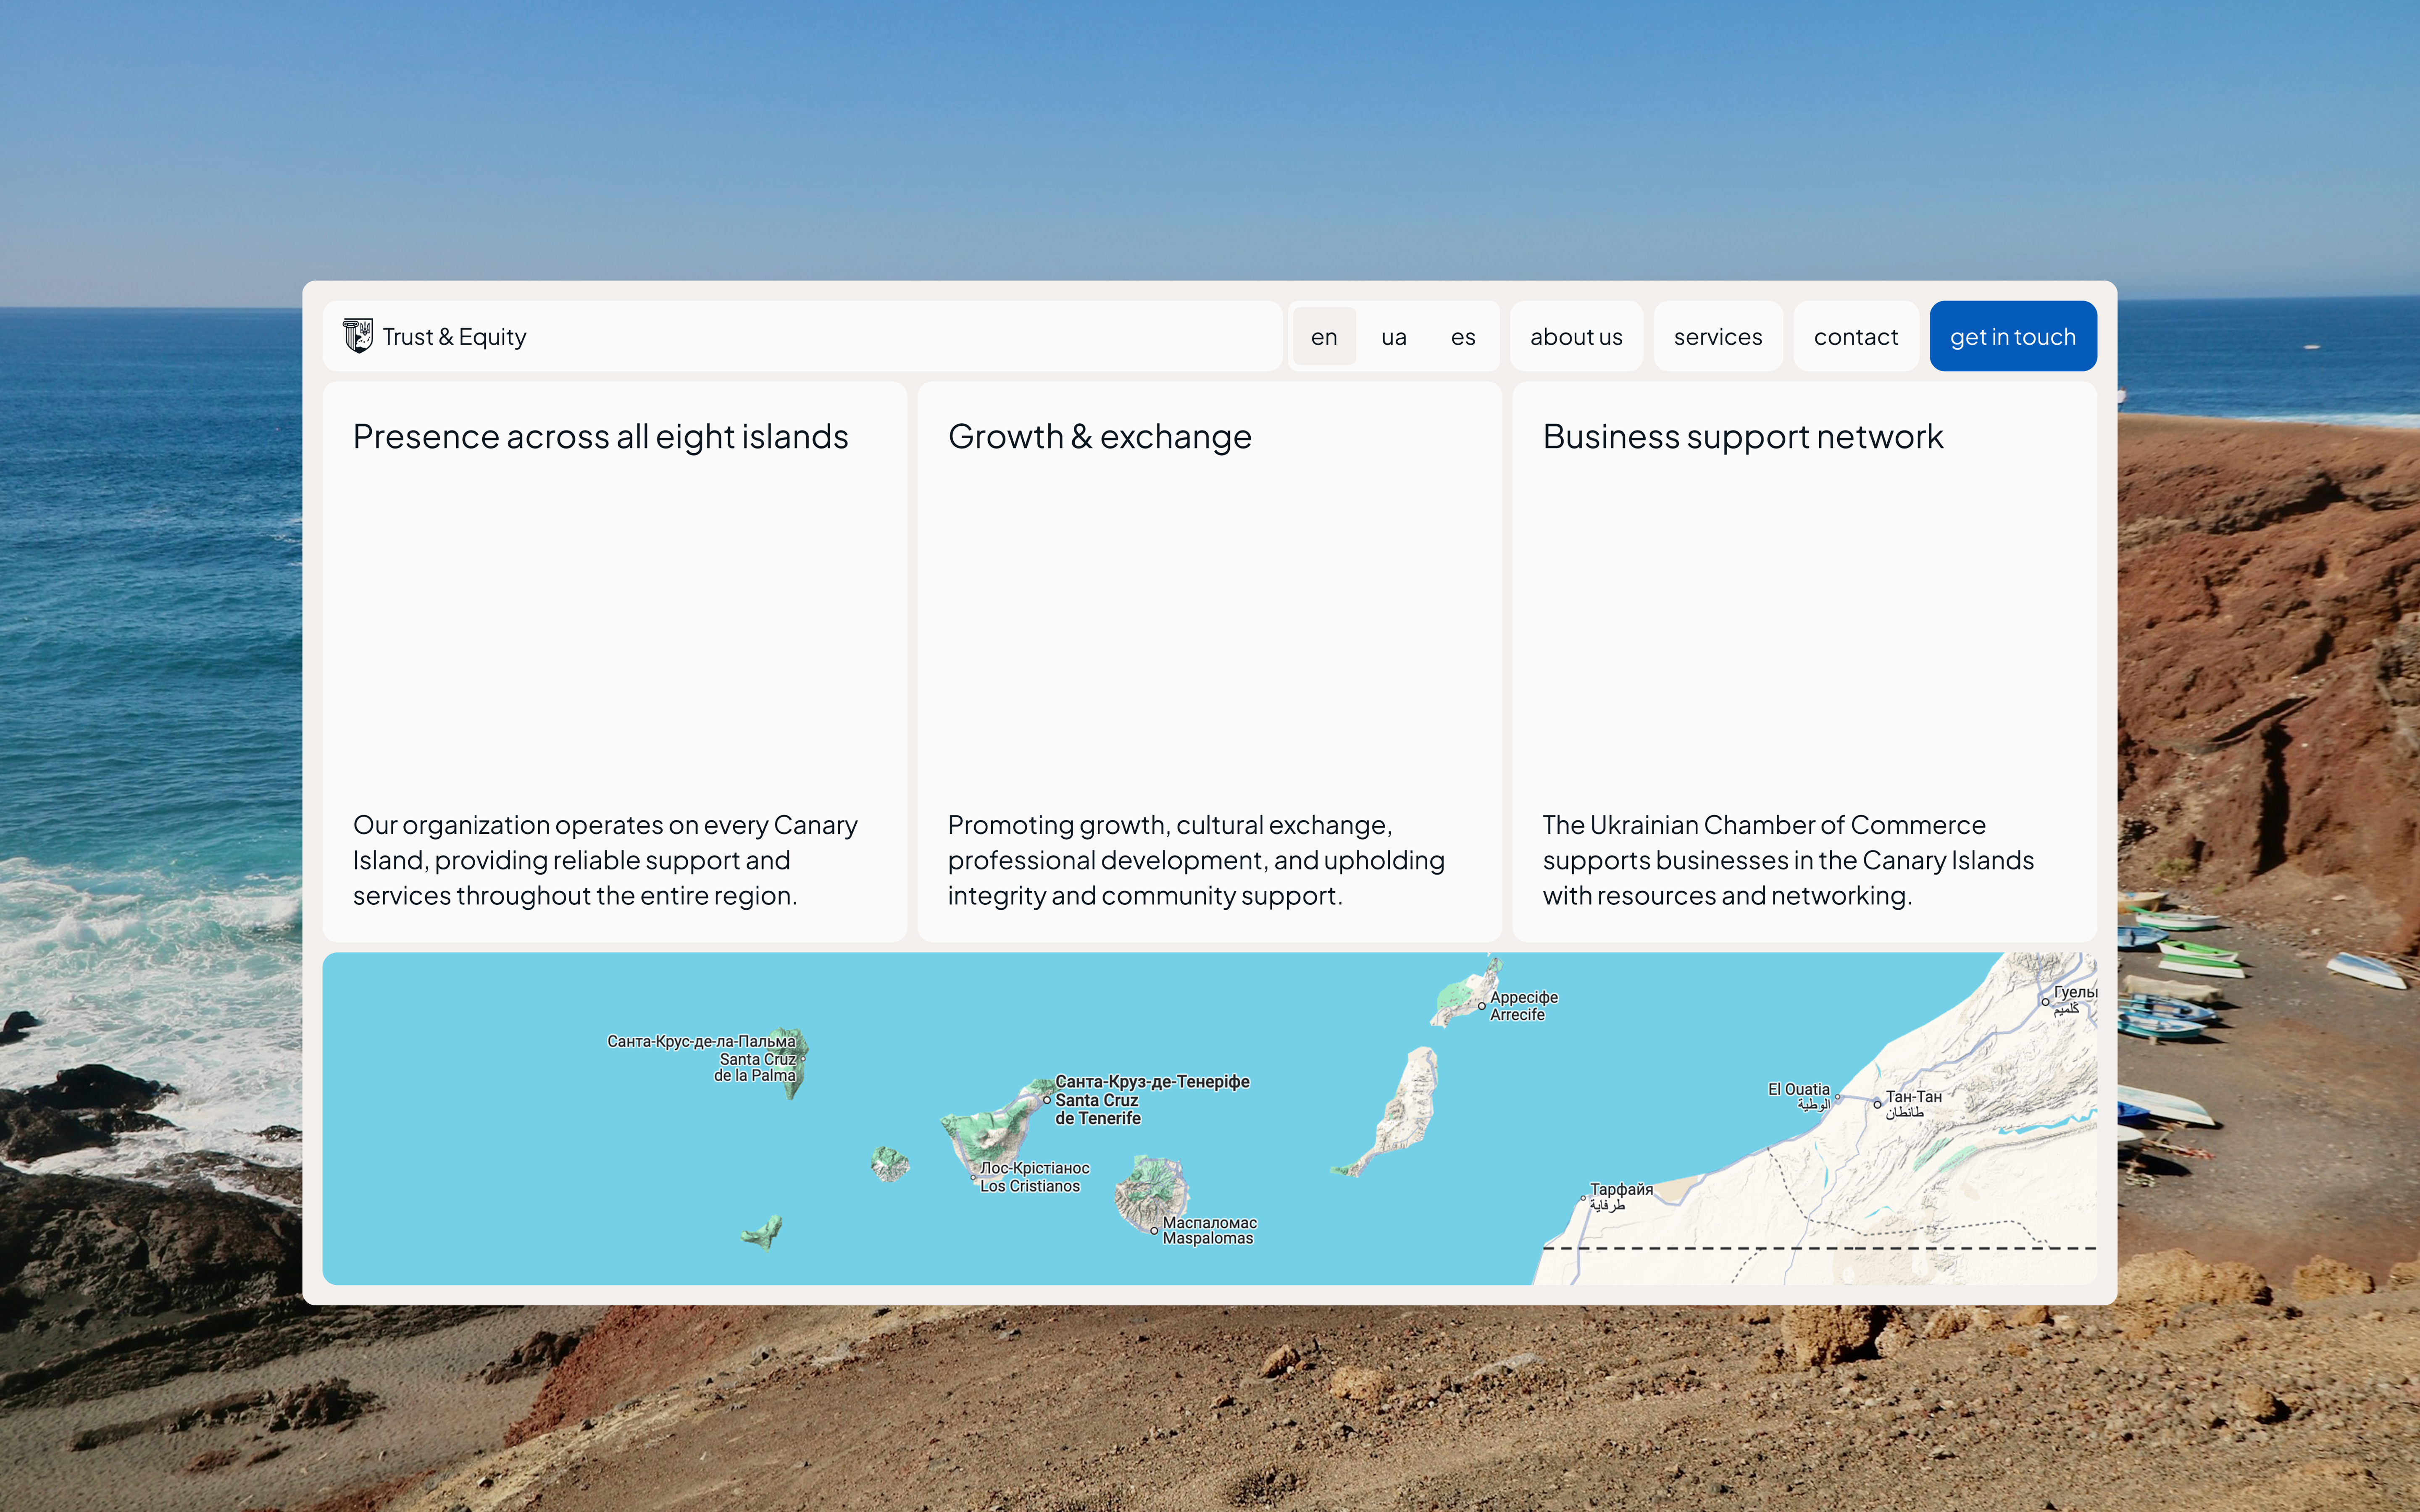Switch language to Spanish (es)
The image size is (2420, 1512).
tap(1462, 337)
